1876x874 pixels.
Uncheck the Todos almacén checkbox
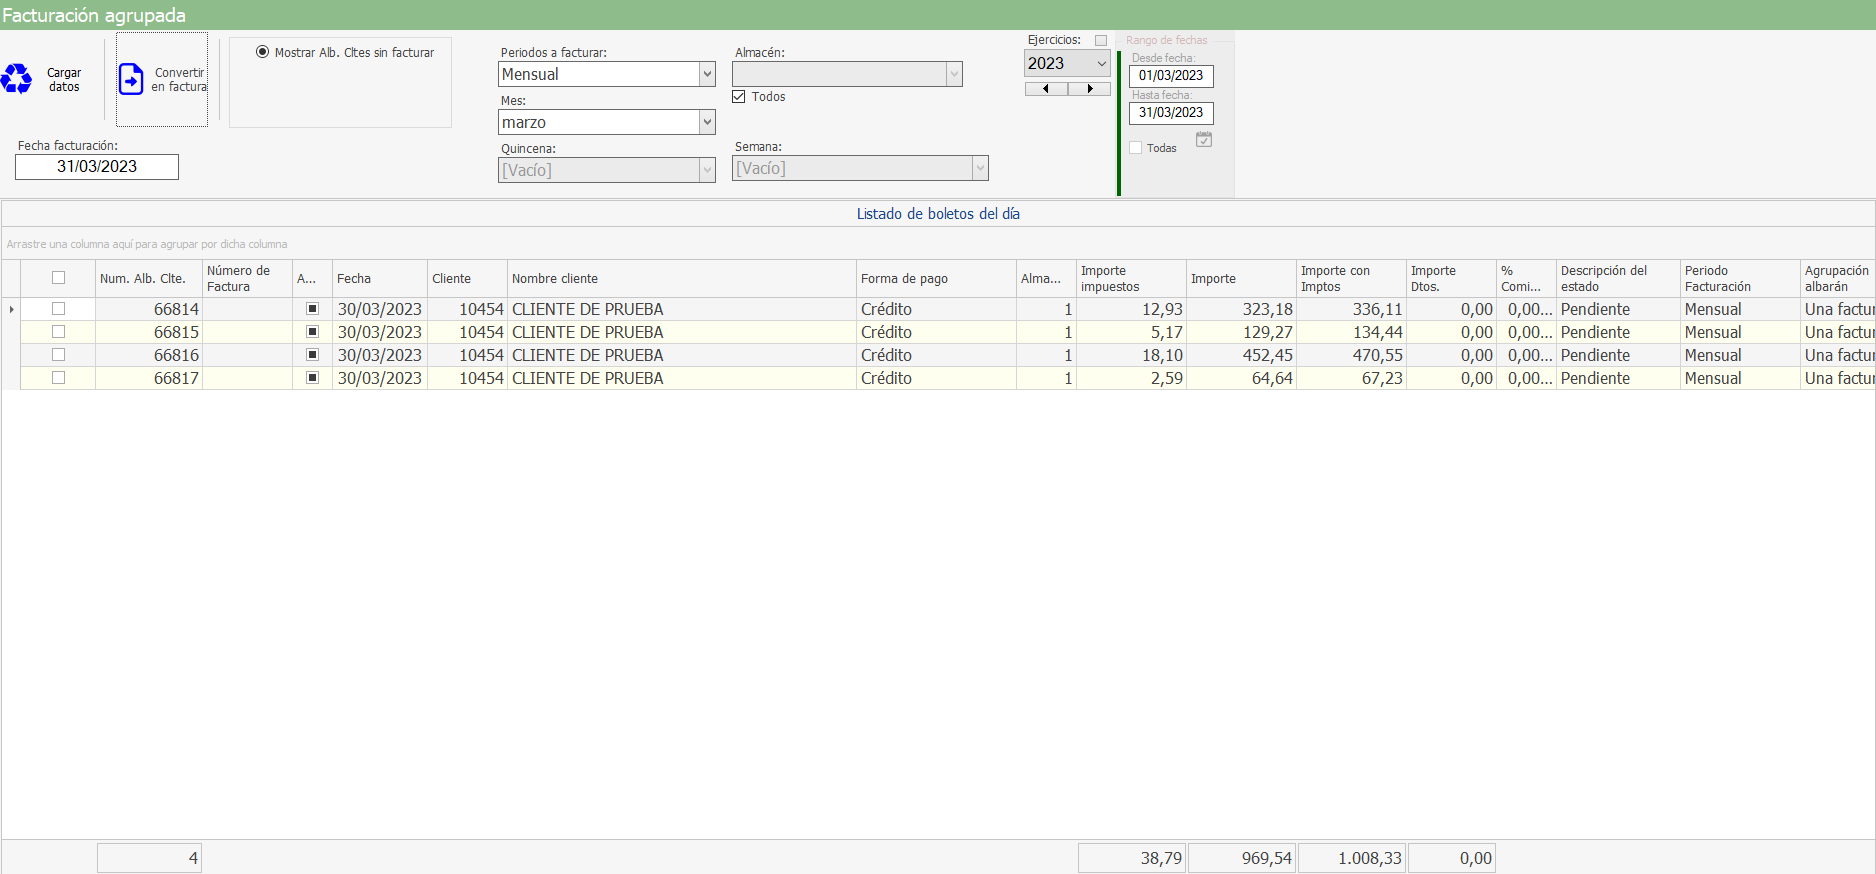(x=739, y=97)
